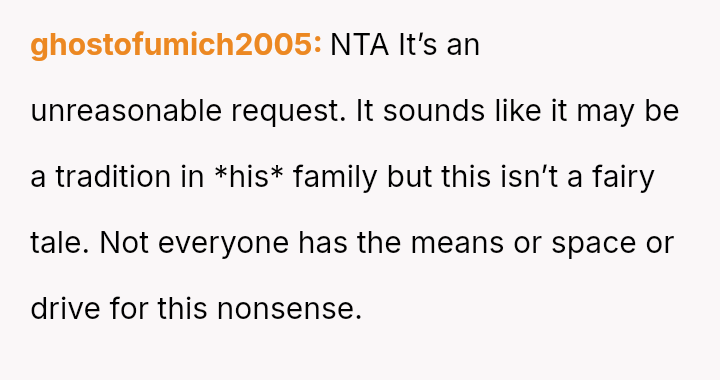Image resolution: width=720 pixels, height=380 pixels.
Task: Open ghostofumich2005's profile via the orange username
Action: (176, 45)
